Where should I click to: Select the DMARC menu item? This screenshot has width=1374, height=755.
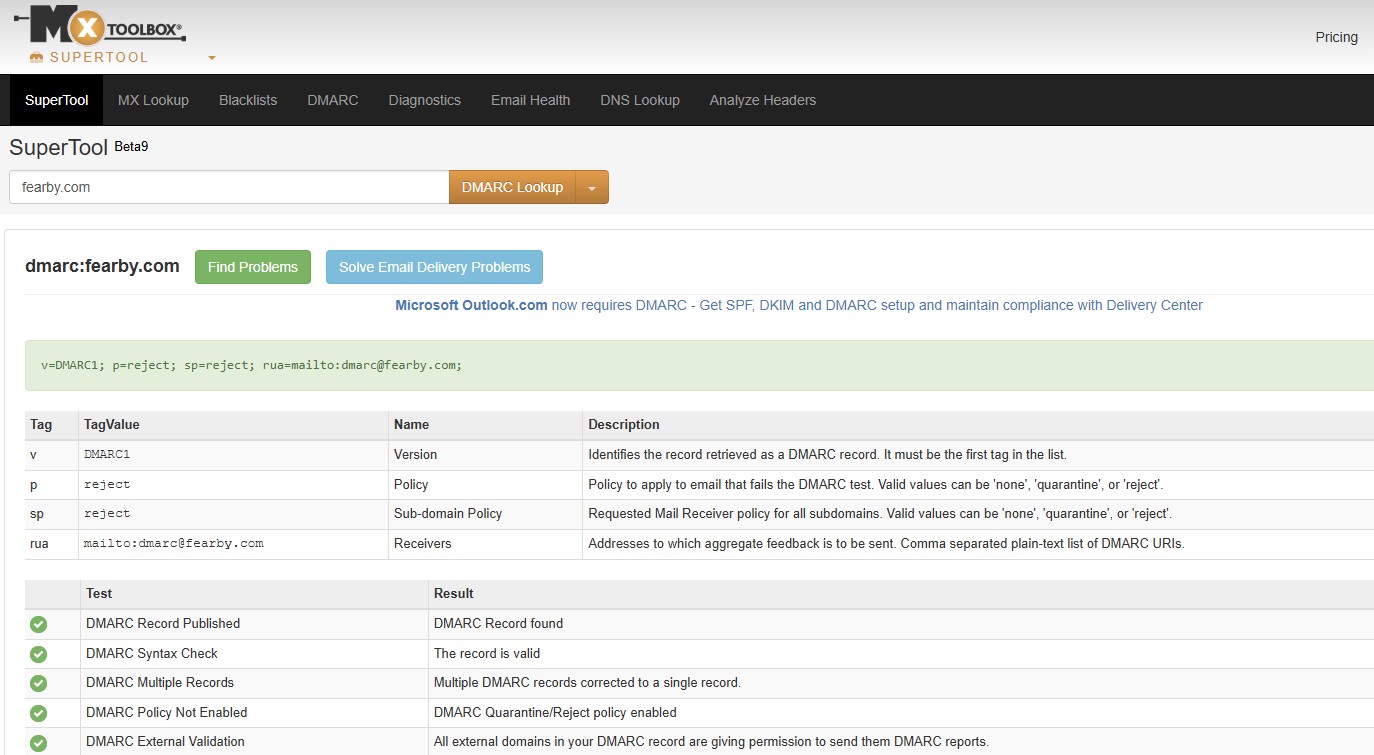tap(332, 99)
